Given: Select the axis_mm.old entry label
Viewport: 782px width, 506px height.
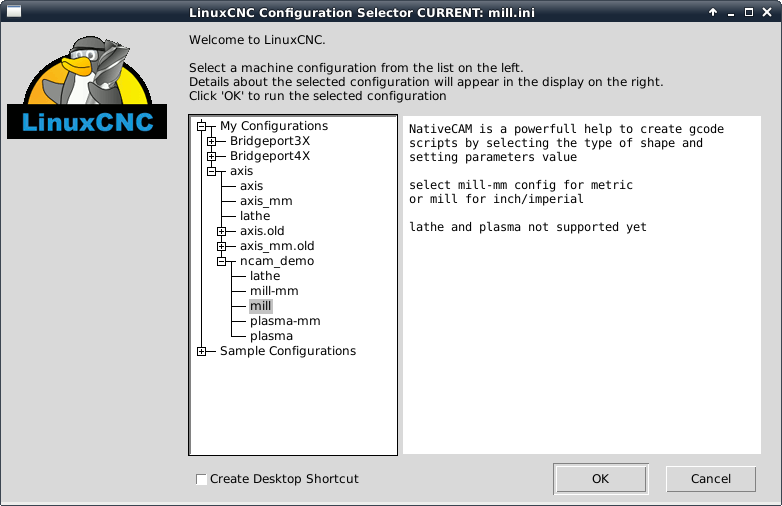Looking at the screenshot, I should (277, 246).
